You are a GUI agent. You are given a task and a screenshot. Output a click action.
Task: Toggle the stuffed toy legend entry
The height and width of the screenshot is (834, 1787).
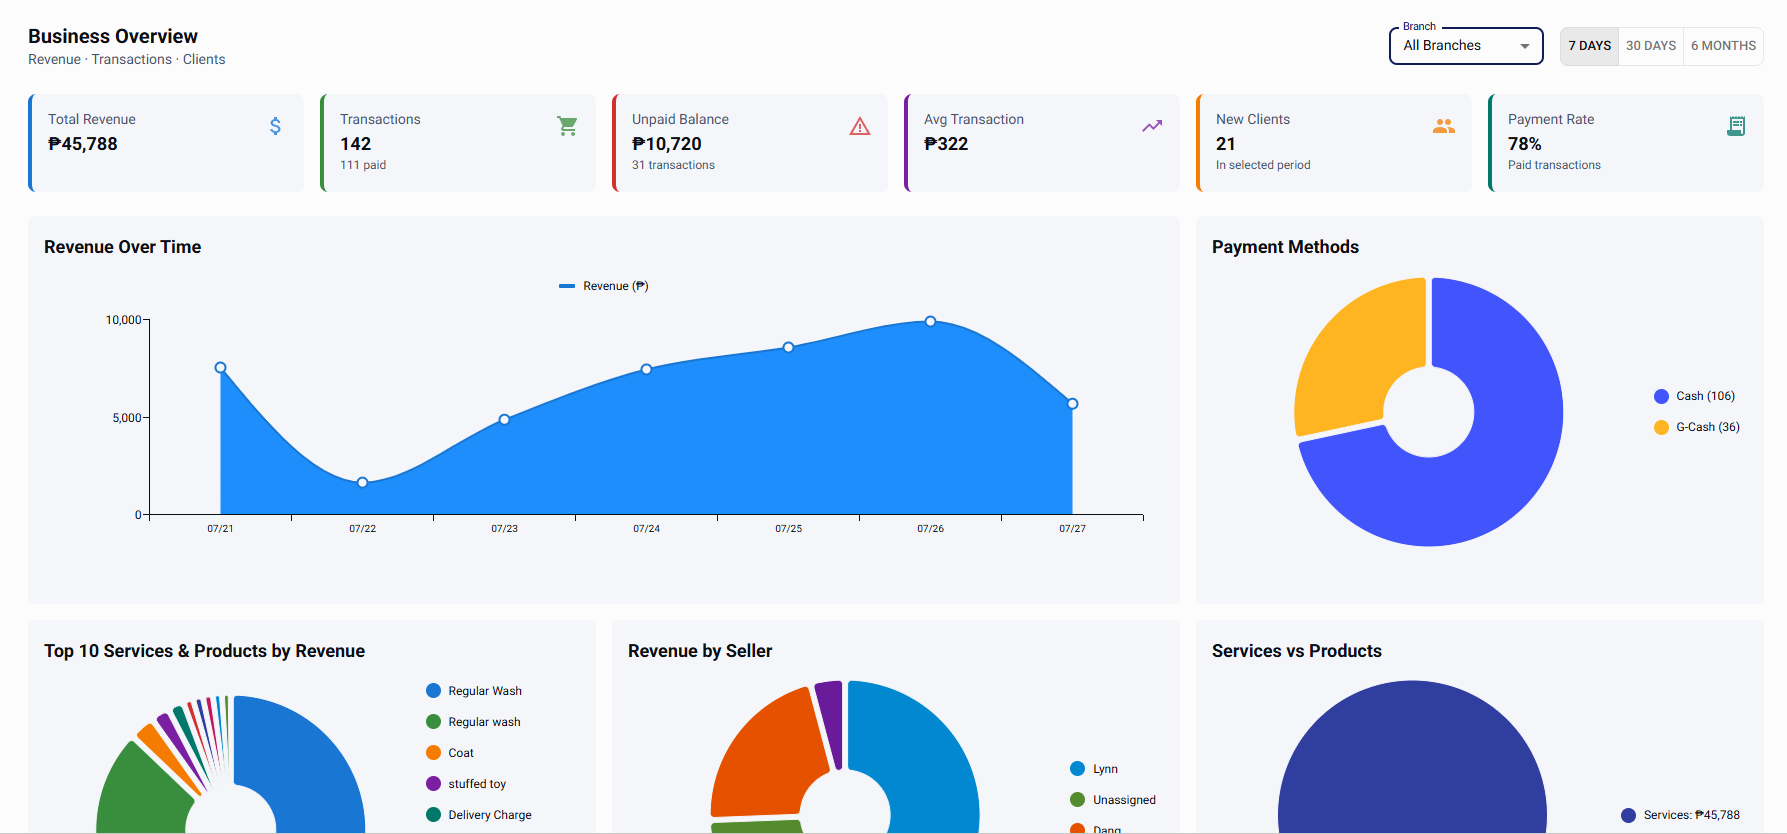466,784
